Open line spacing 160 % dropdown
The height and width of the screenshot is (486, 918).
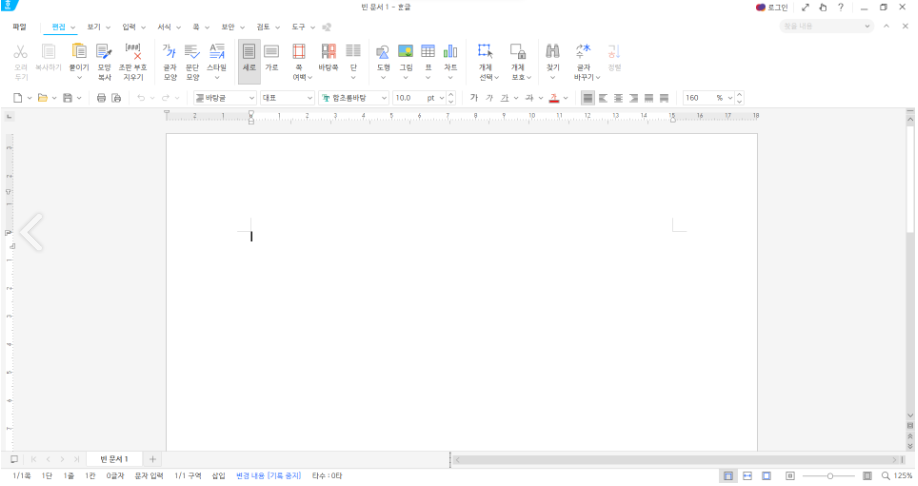click(x=729, y=98)
